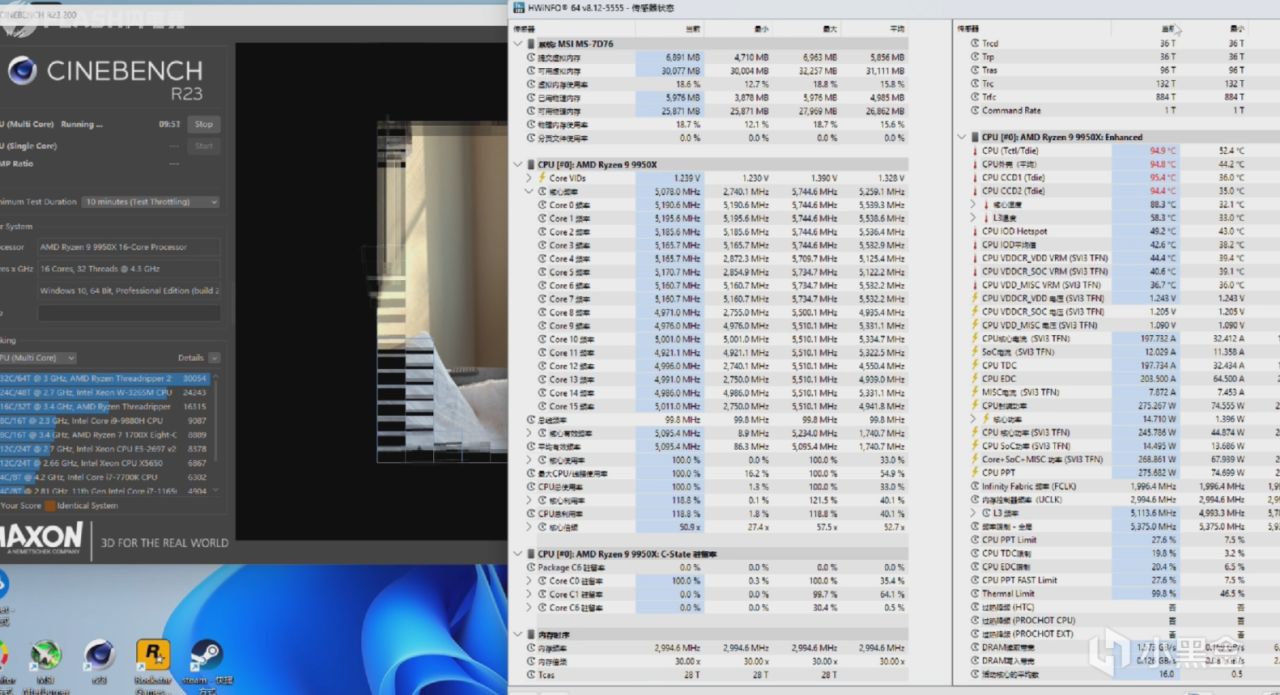Click the clock icon beside Core 5
Viewport: 1280px width, 695px height.
pos(541,272)
